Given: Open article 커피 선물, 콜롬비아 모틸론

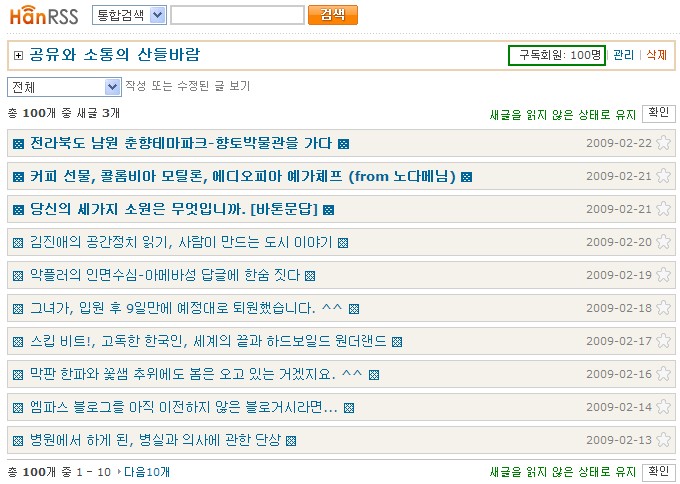Looking at the screenshot, I should coord(242,176).
